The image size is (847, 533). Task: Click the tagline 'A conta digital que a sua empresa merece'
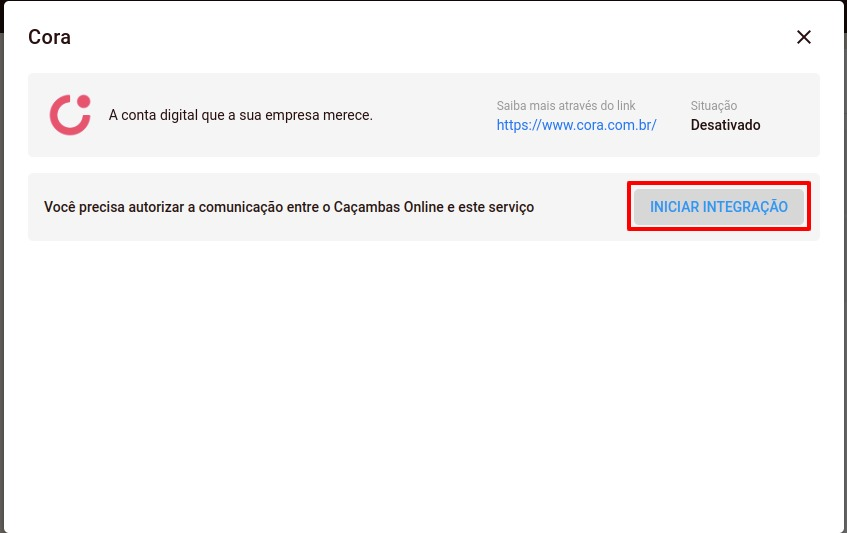tap(240, 115)
